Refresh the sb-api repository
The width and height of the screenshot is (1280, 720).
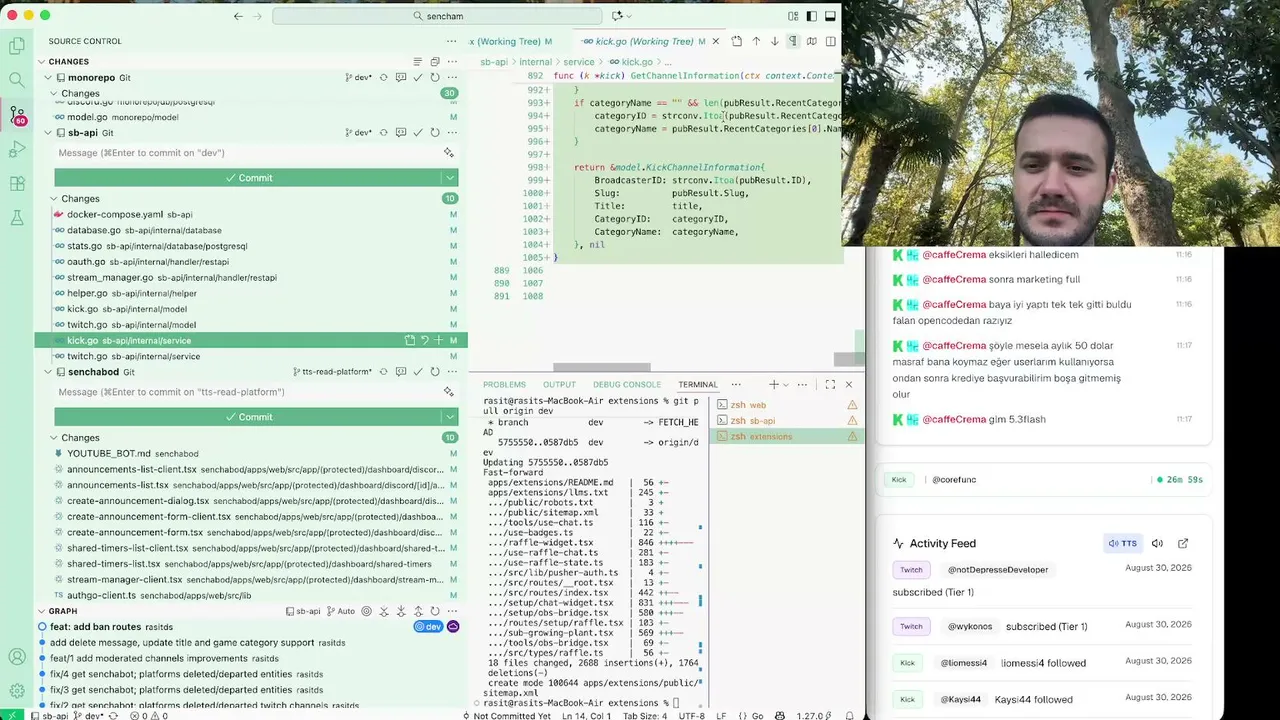(435, 132)
